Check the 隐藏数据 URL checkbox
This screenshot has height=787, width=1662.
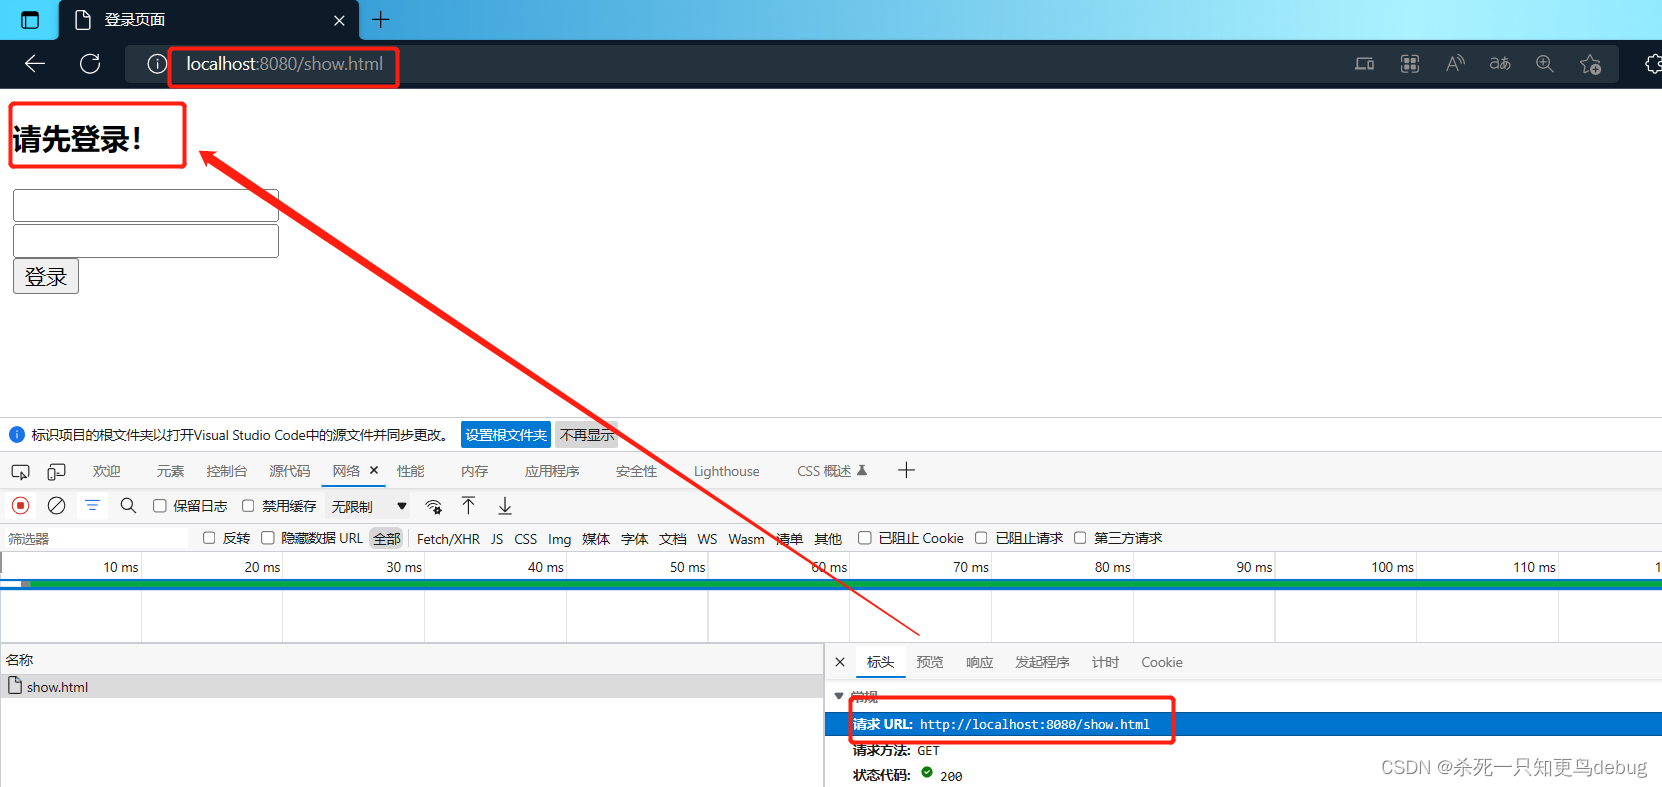[x=268, y=538]
